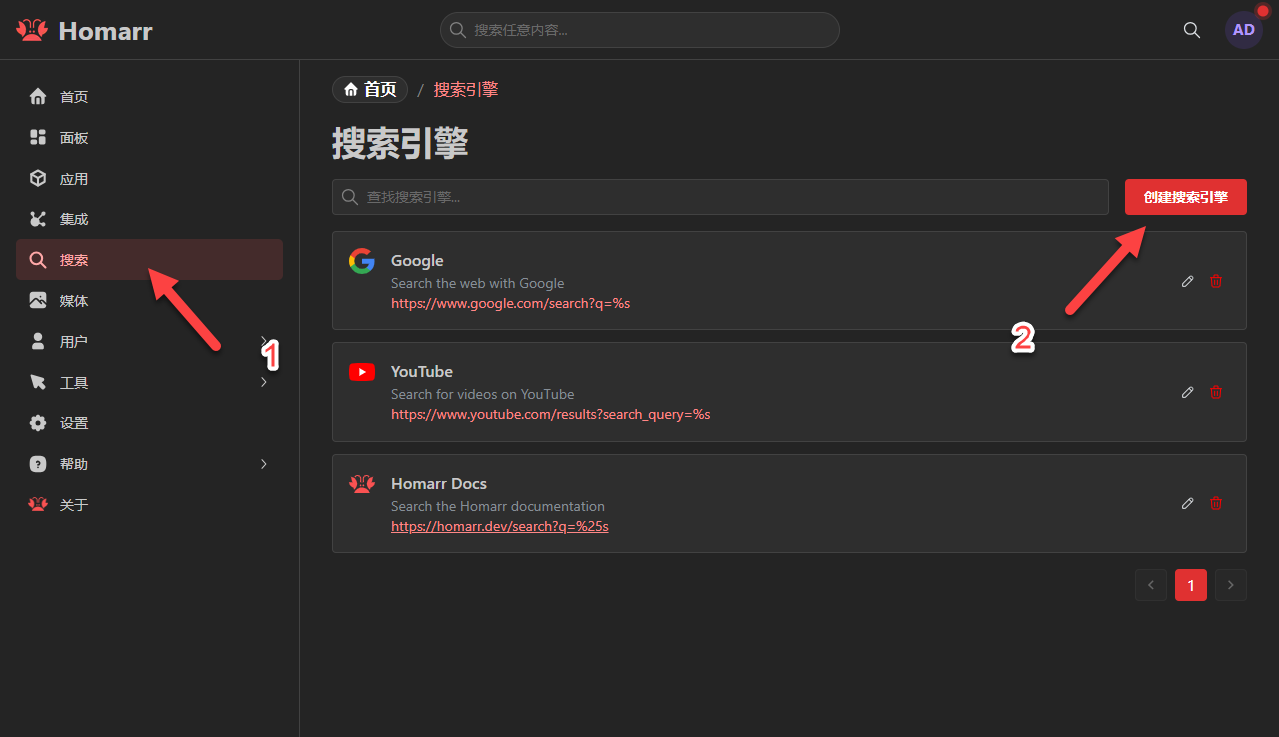Viewport: 1279px width, 737px height.
Task: Go to 首页 in the sidebar
Action: coord(149,97)
